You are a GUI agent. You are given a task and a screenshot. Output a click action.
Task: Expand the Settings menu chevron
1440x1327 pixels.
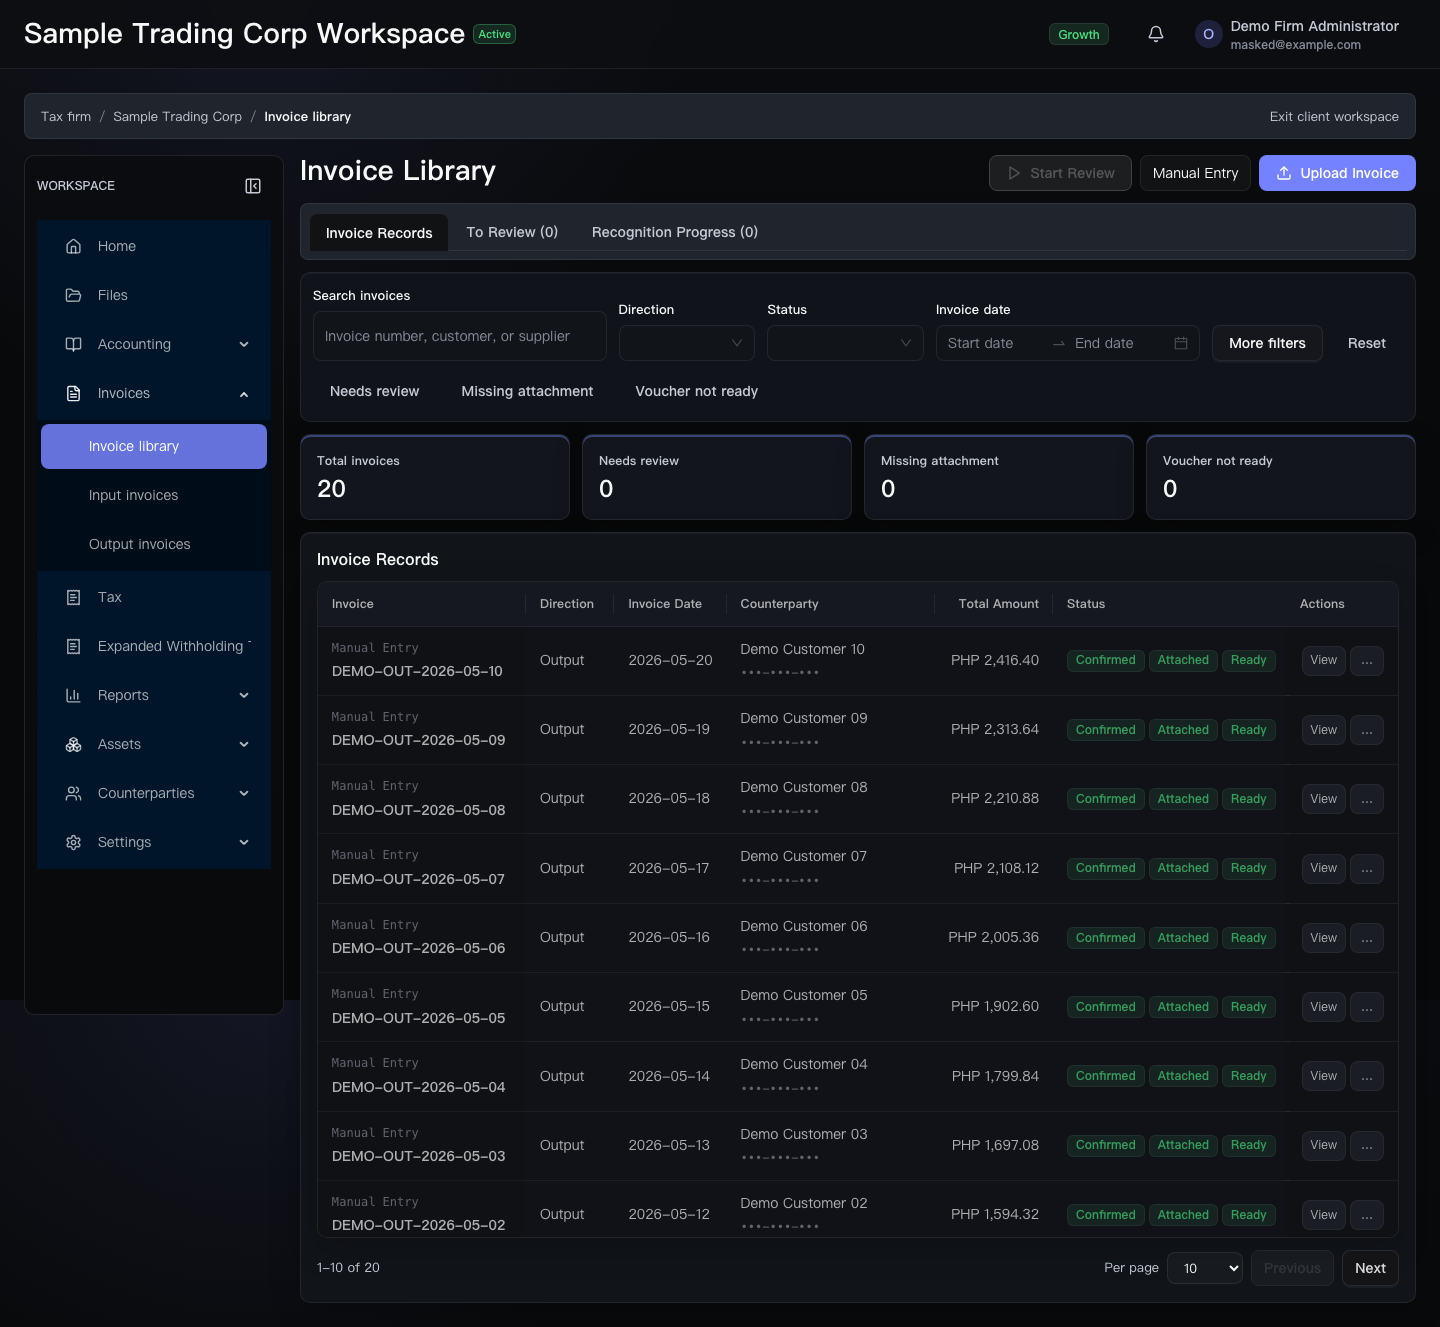coord(244,843)
